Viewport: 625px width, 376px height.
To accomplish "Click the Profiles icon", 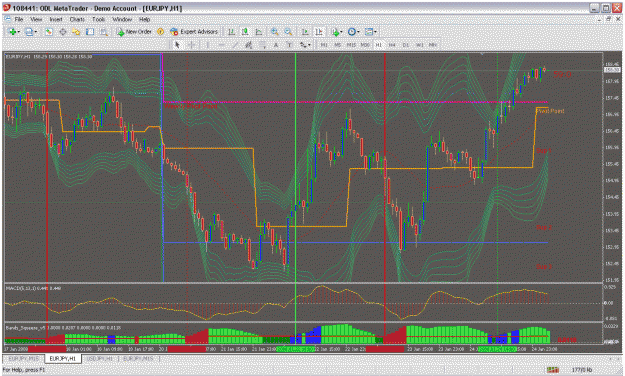I will pos(29,32).
